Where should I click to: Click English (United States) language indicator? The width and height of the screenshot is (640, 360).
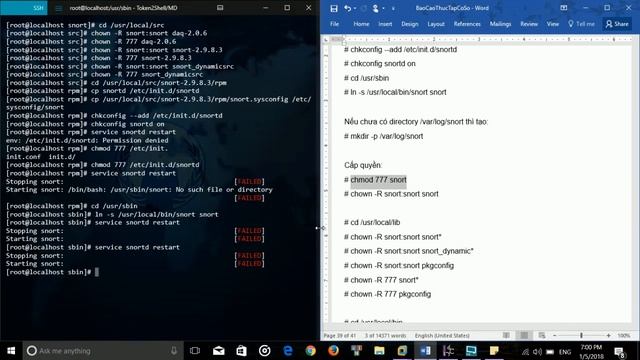click(442, 336)
